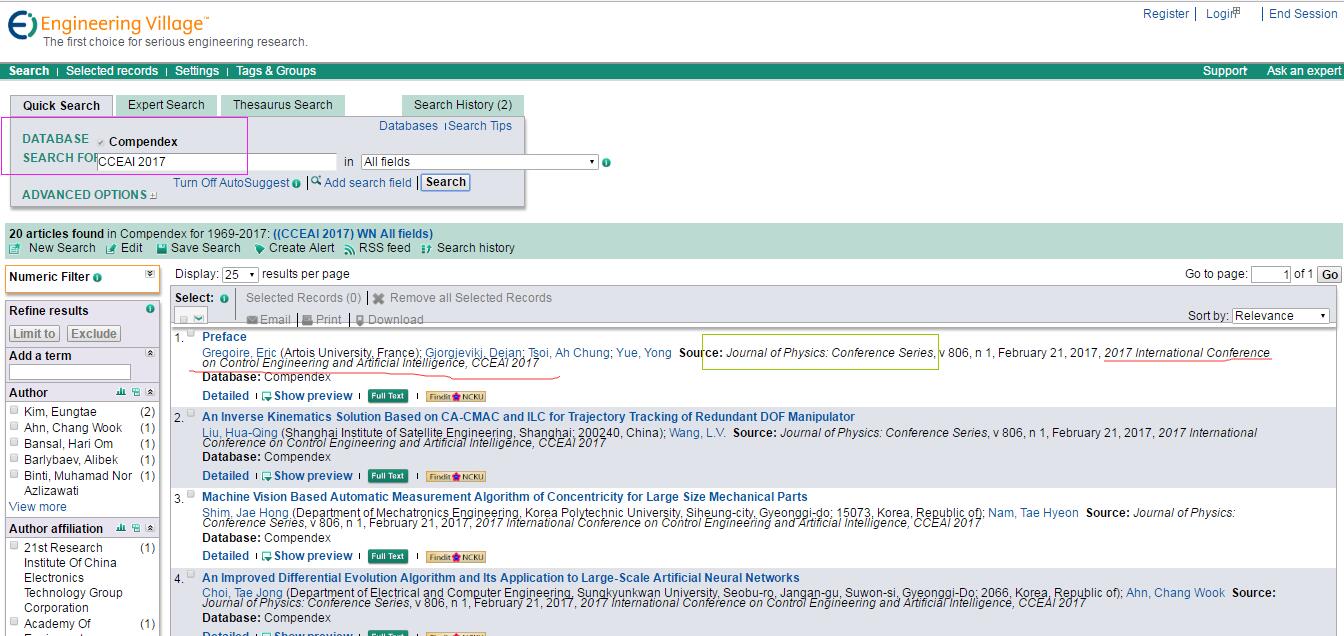This screenshot has height=636, width=1344.
Task: Click the info icon next to Turn Off AutoSuggest
Action: point(296,184)
